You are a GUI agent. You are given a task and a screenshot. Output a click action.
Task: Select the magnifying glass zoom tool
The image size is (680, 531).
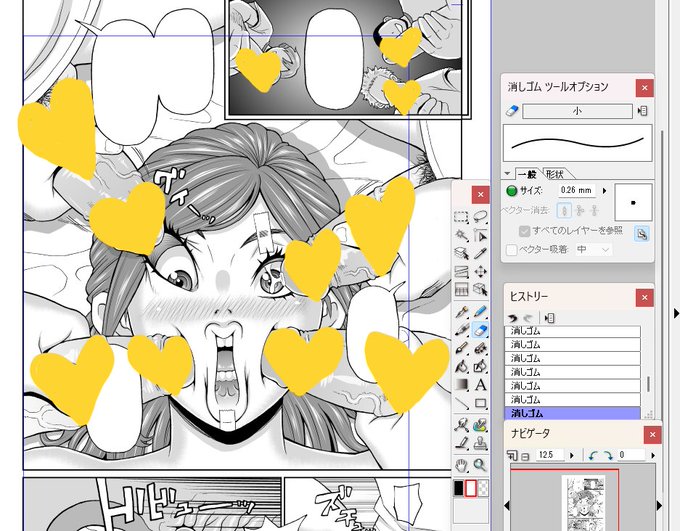pyautogui.click(x=480, y=465)
